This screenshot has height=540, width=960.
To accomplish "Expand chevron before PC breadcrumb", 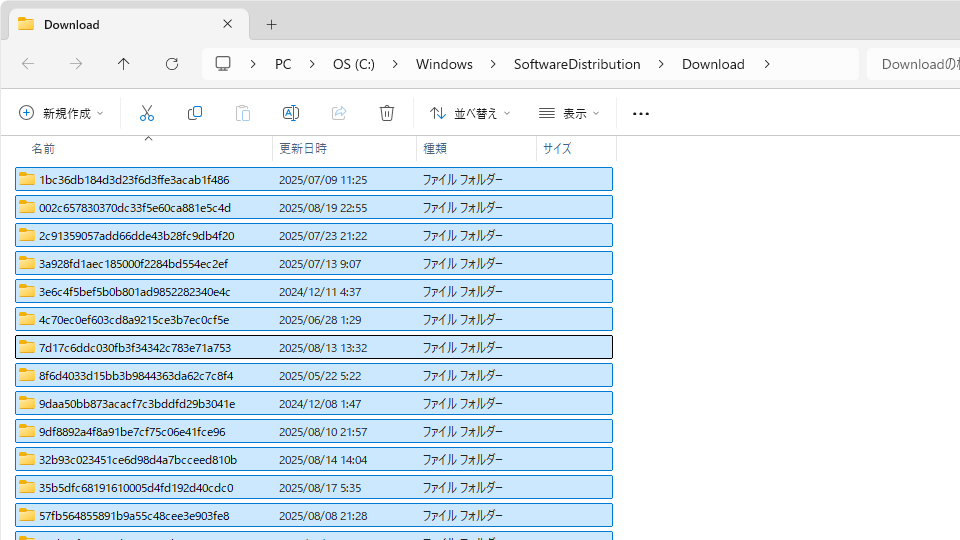I will (x=253, y=64).
